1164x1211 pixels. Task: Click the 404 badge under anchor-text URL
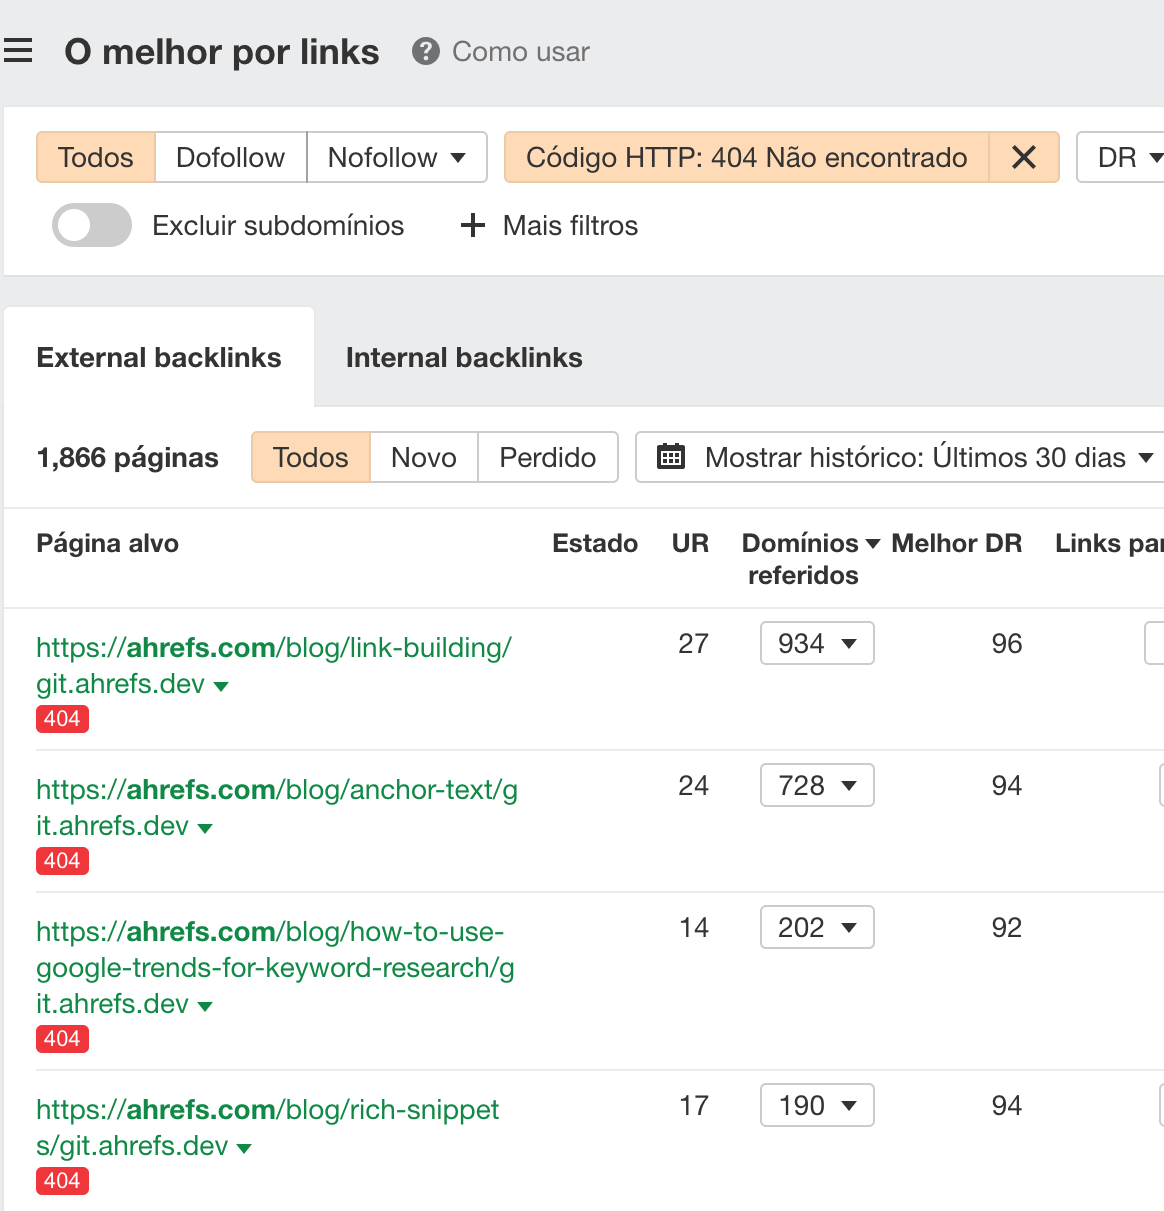pos(62,861)
